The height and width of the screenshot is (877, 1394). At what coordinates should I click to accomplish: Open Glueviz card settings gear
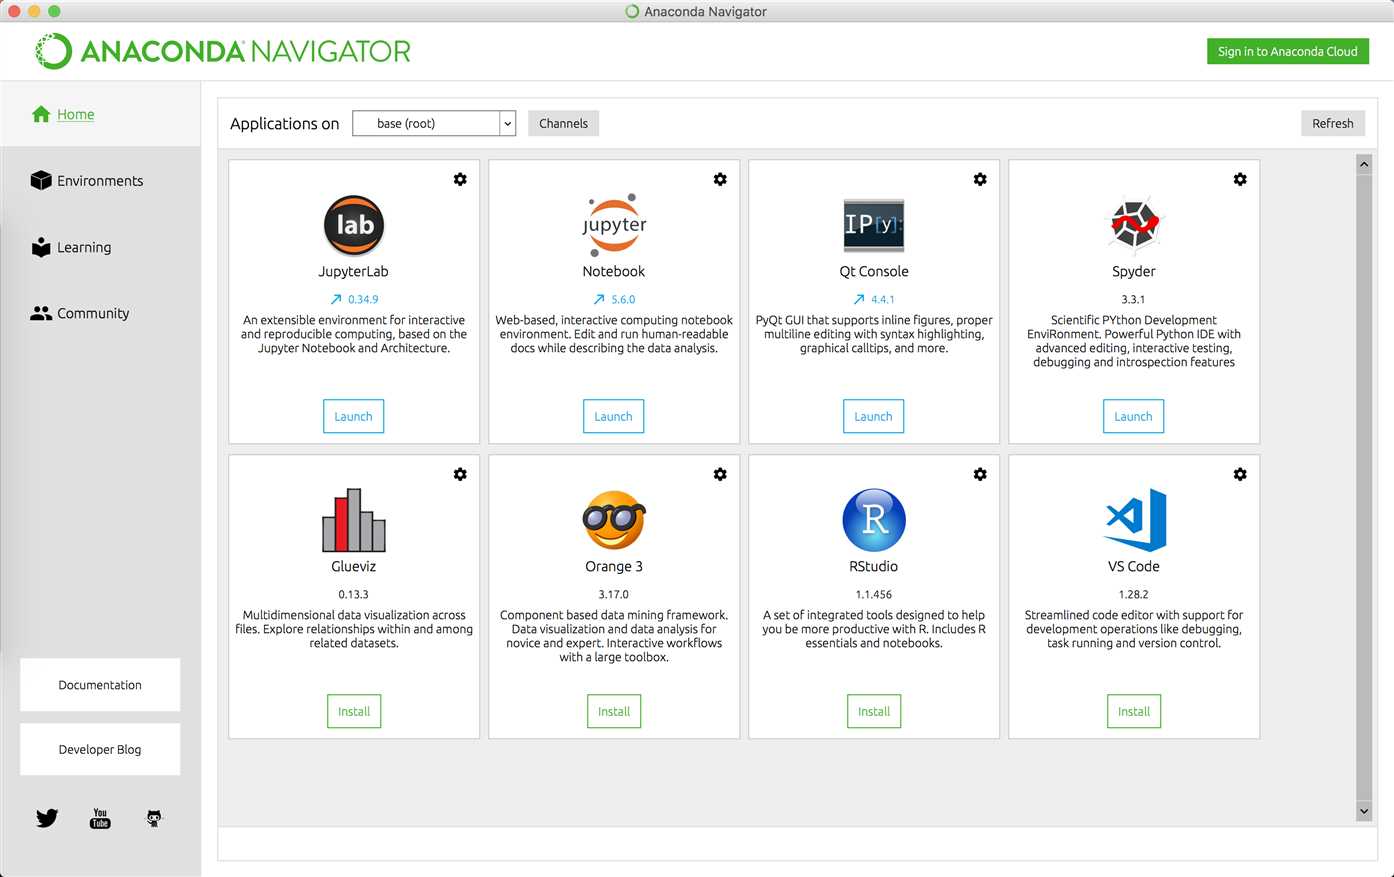coord(460,474)
